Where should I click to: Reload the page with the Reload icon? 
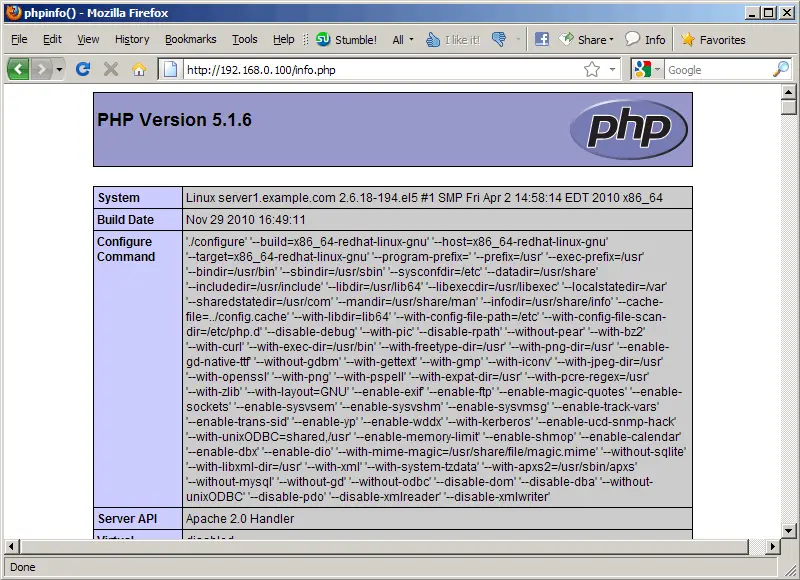[83, 69]
